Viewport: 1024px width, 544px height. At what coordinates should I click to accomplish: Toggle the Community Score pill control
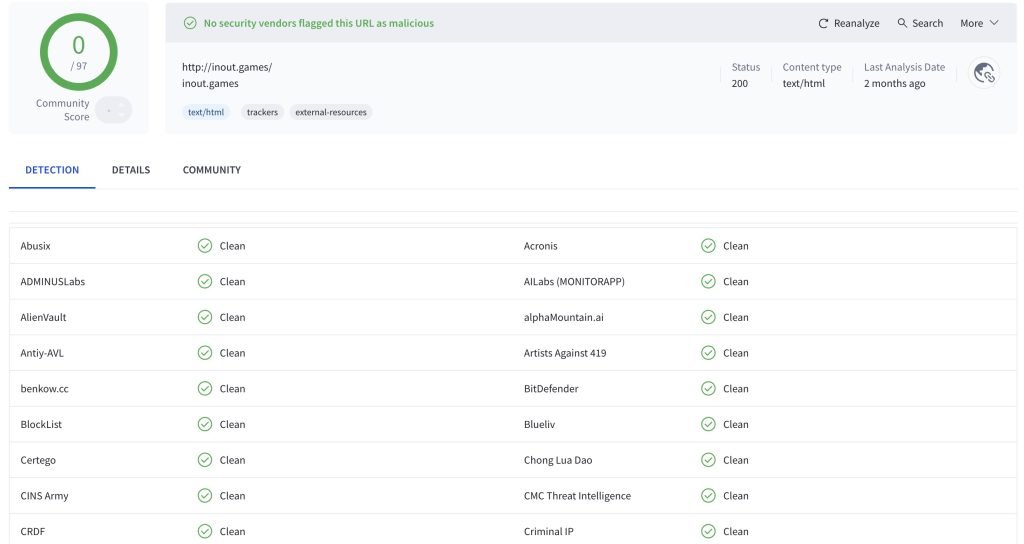click(114, 110)
